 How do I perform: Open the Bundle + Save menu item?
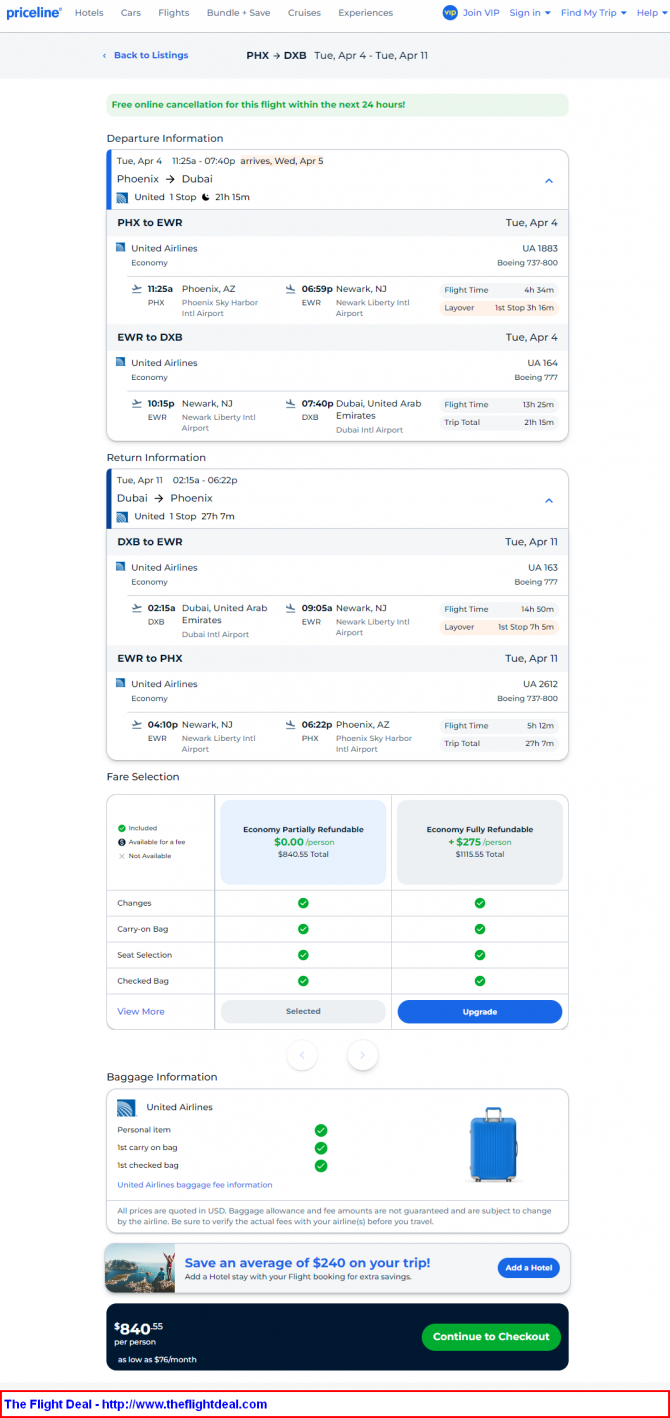238,13
